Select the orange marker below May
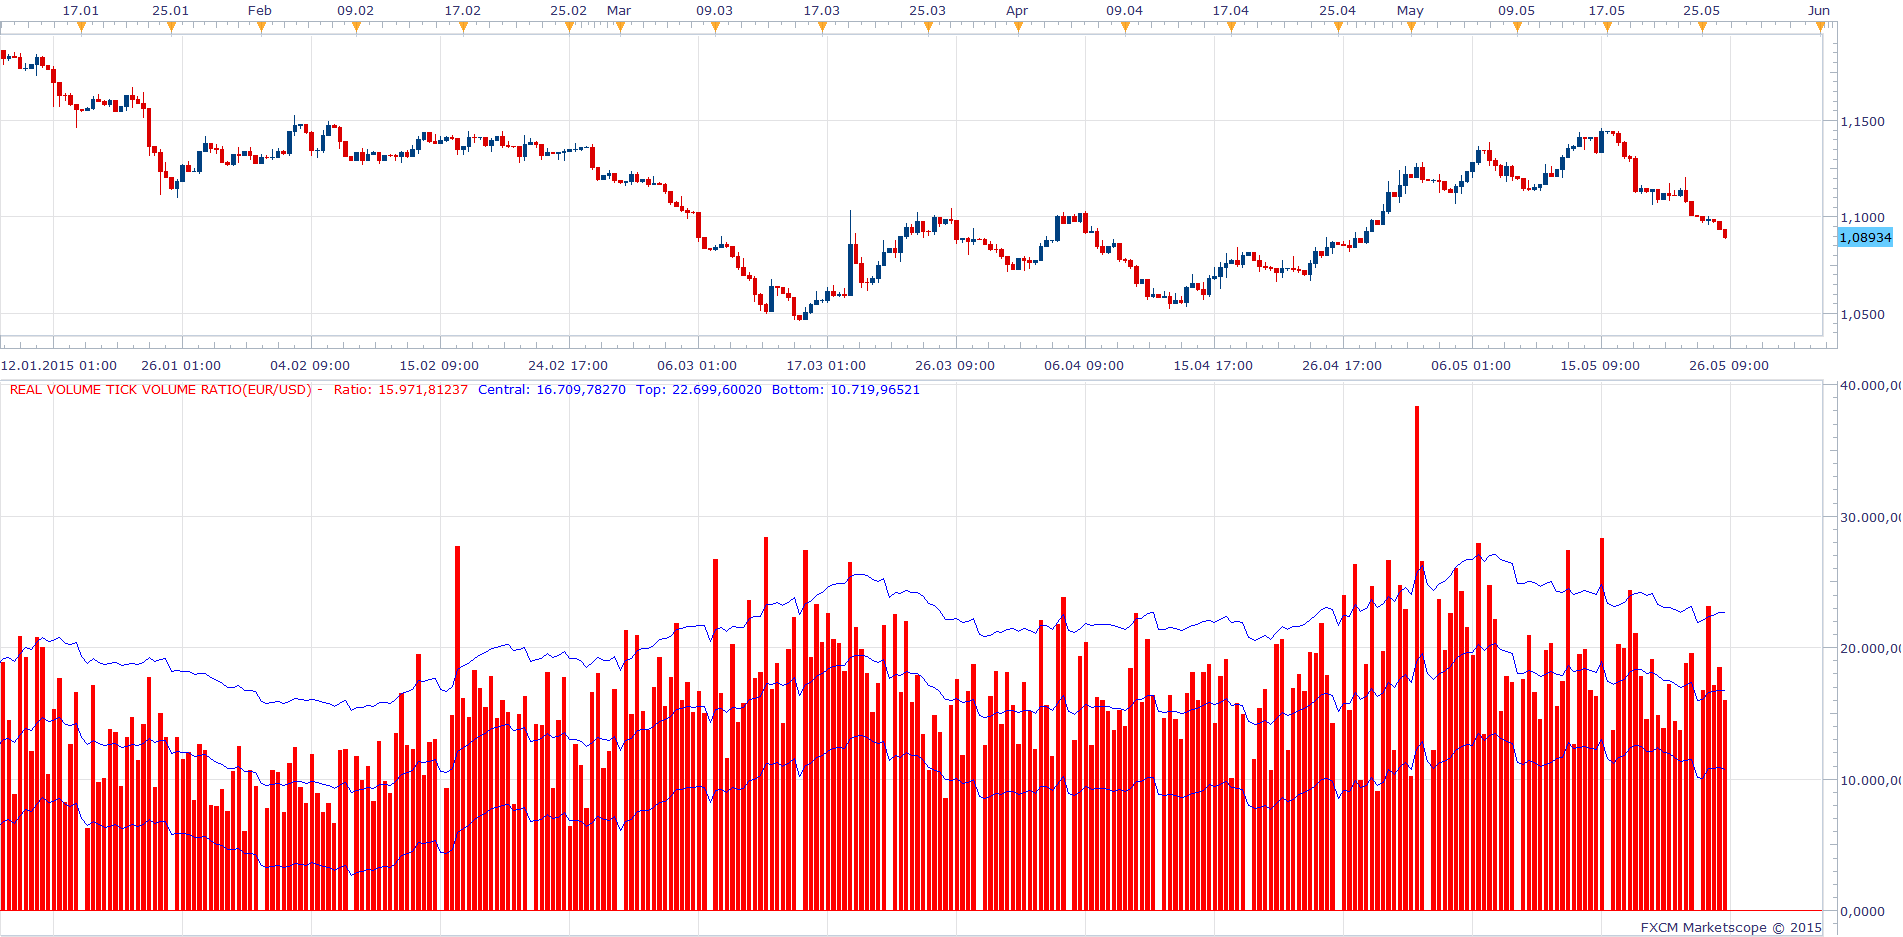The image size is (1903, 937). pyautogui.click(x=1411, y=27)
